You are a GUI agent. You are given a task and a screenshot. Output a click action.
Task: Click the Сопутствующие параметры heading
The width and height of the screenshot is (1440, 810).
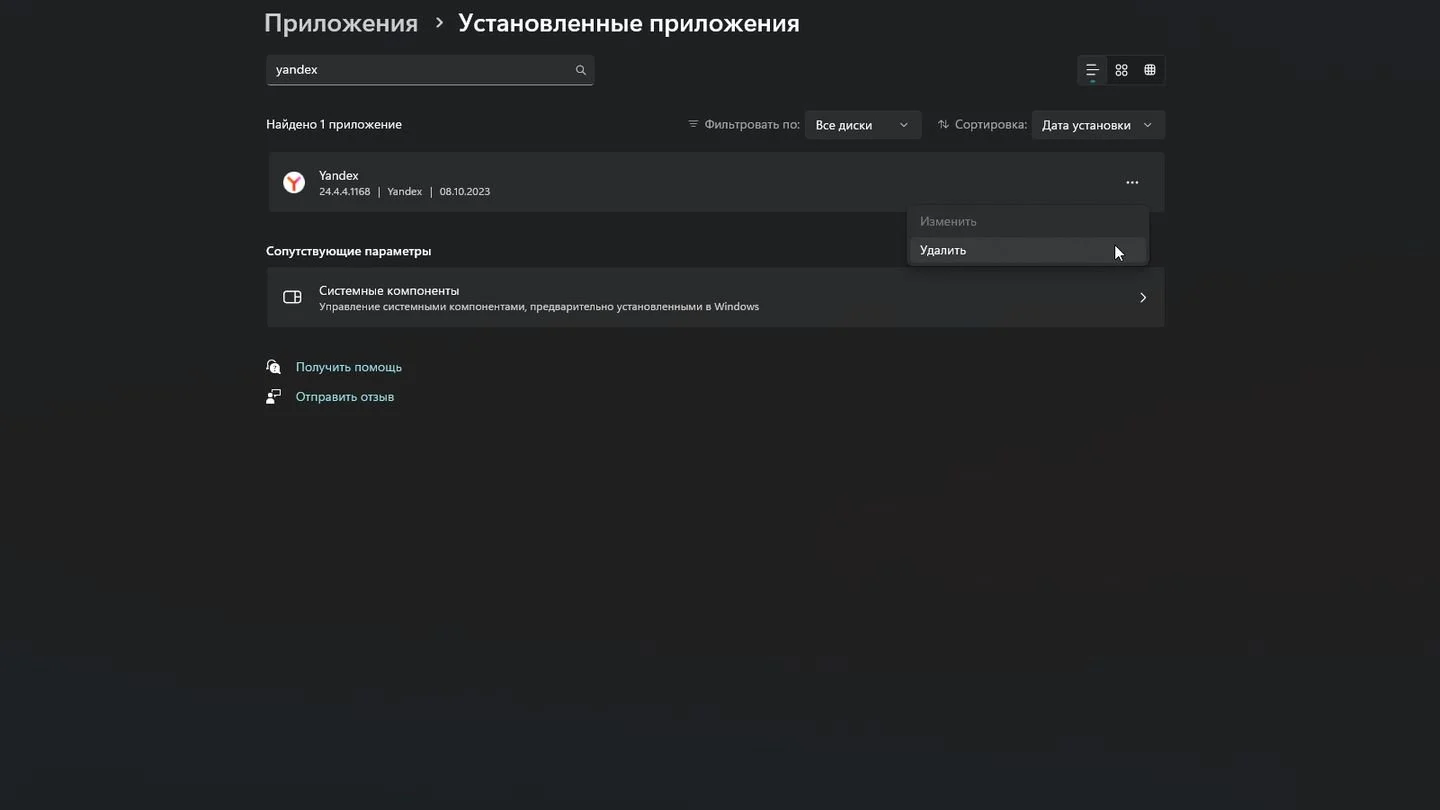point(349,251)
